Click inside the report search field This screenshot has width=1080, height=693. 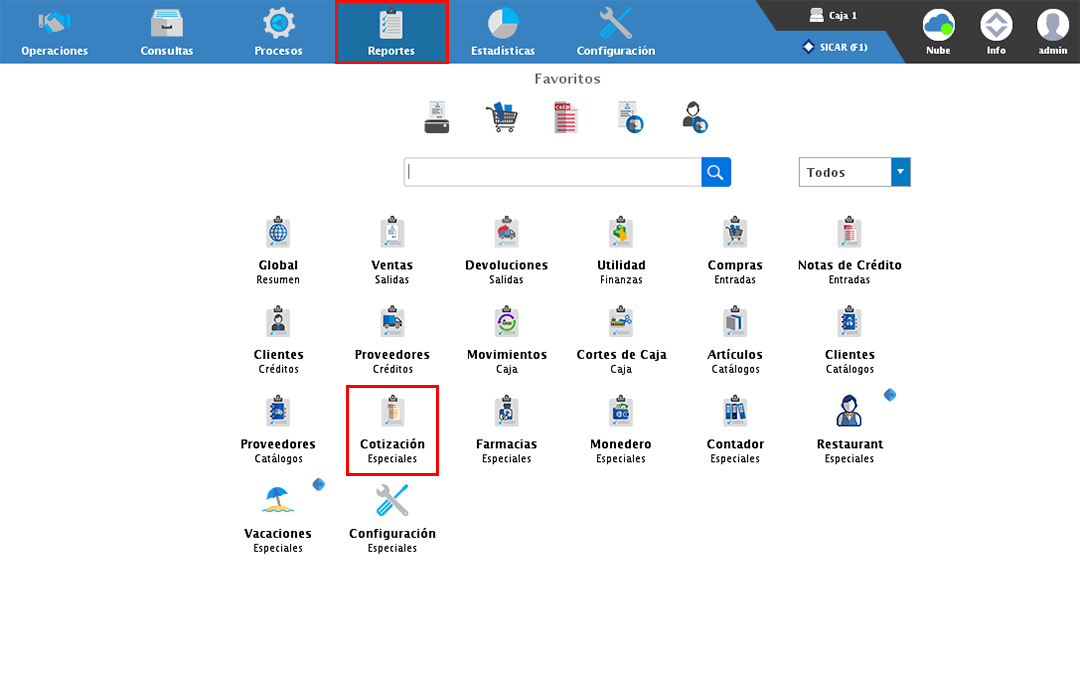(x=552, y=172)
